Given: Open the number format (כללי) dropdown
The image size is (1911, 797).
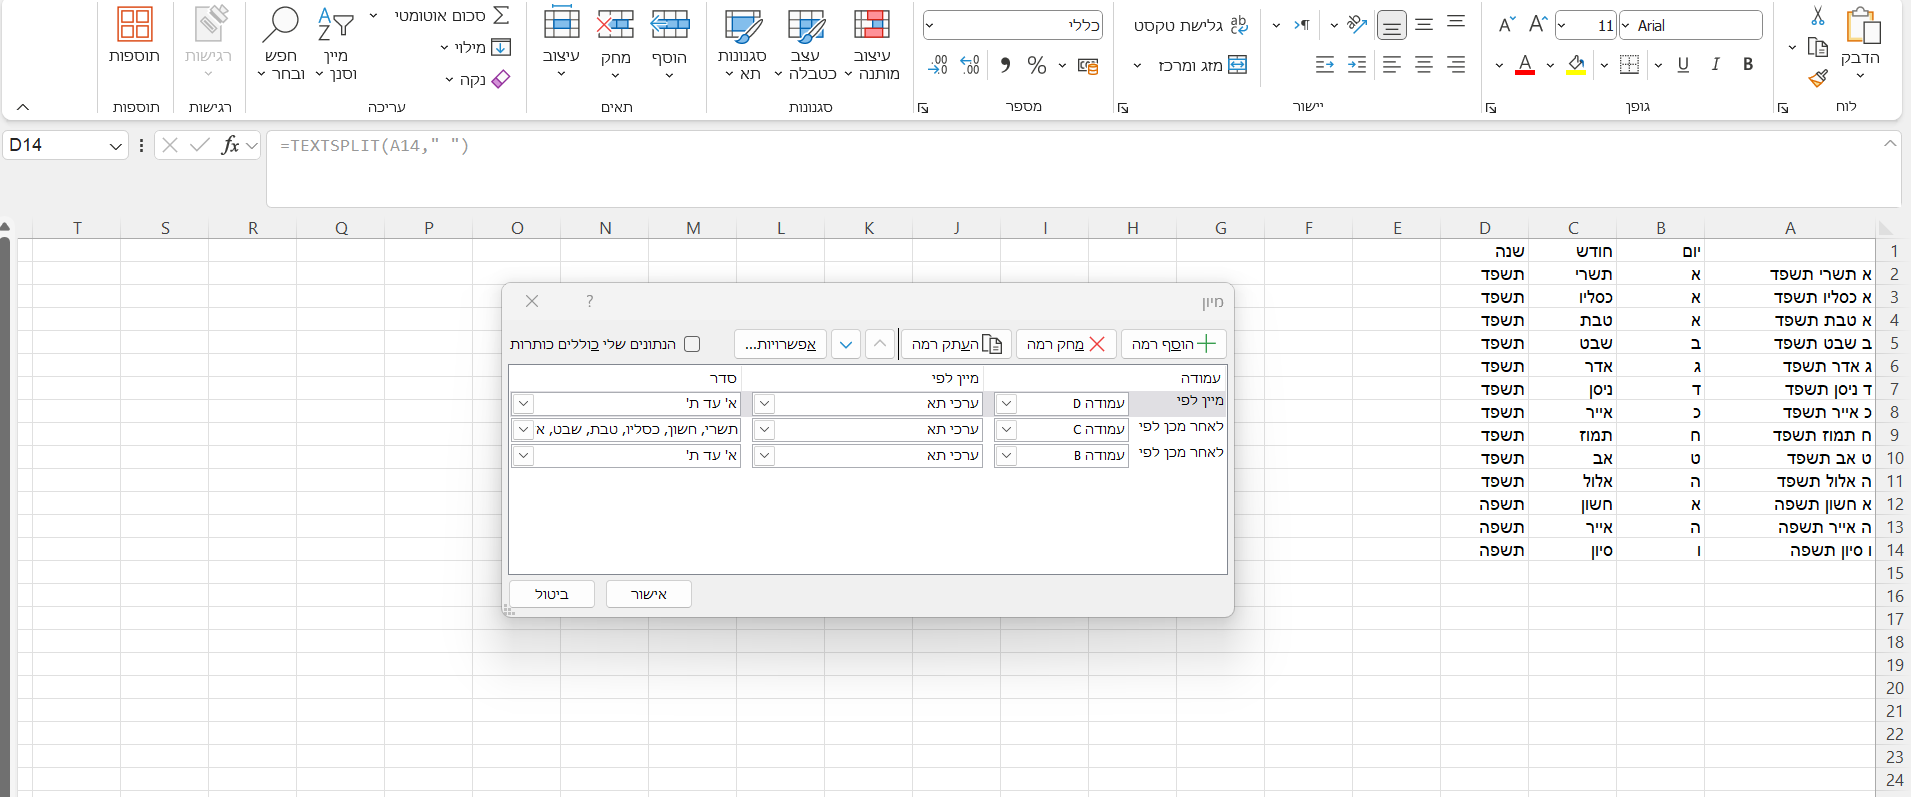Looking at the screenshot, I should tap(929, 25).
